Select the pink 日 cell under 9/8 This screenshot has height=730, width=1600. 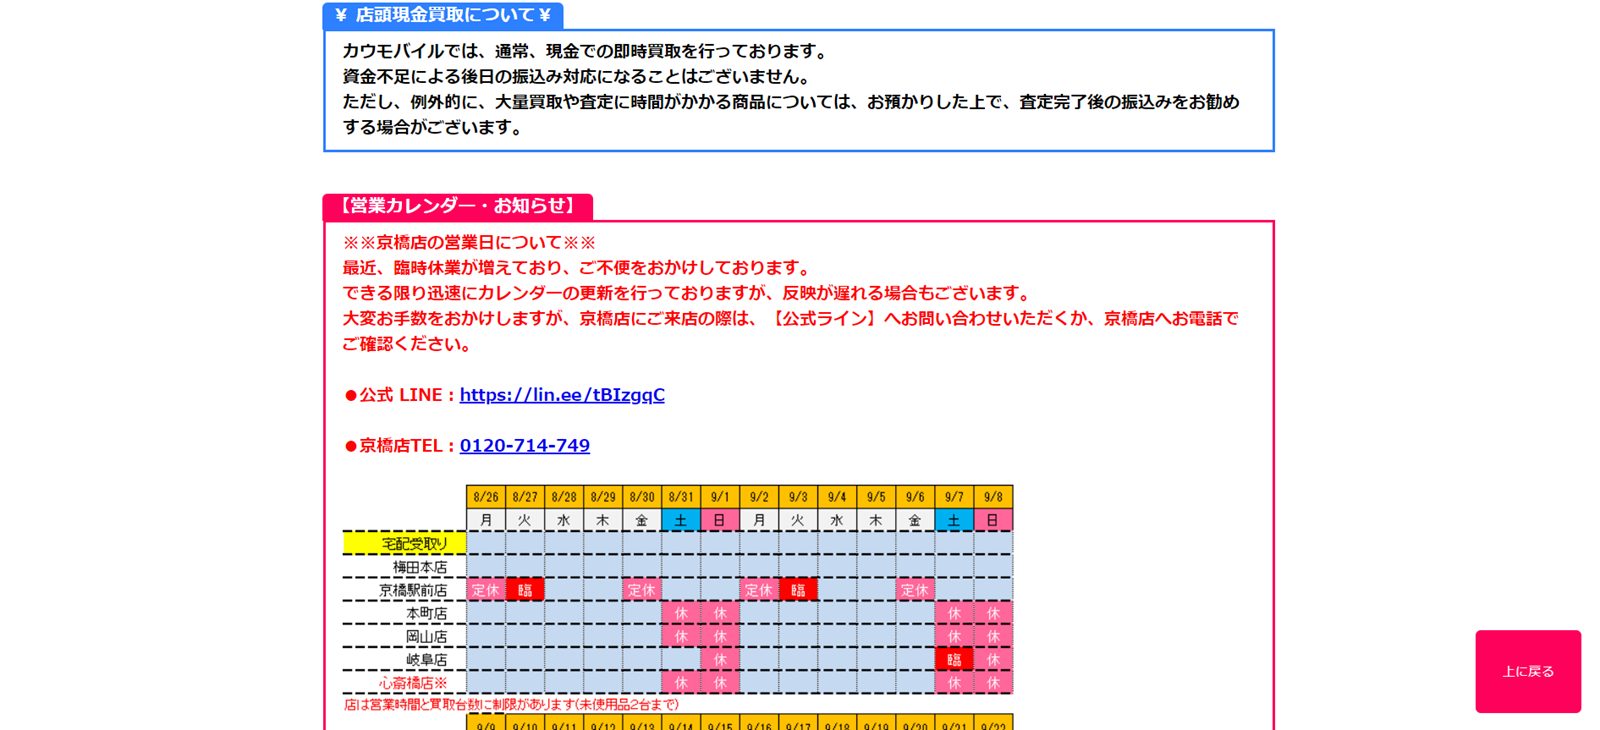(993, 520)
